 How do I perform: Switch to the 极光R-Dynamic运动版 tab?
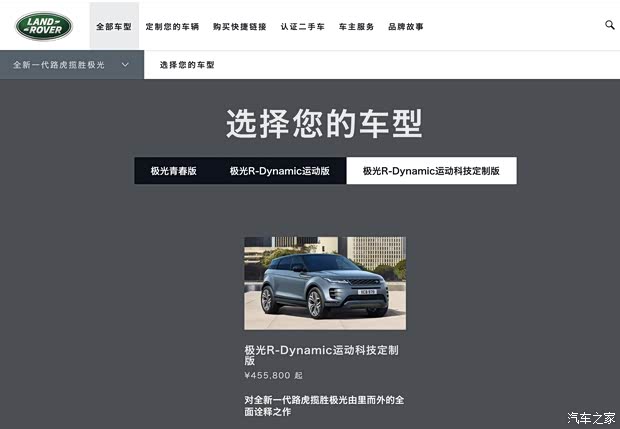pyautogui.click(x=280, y=171)
